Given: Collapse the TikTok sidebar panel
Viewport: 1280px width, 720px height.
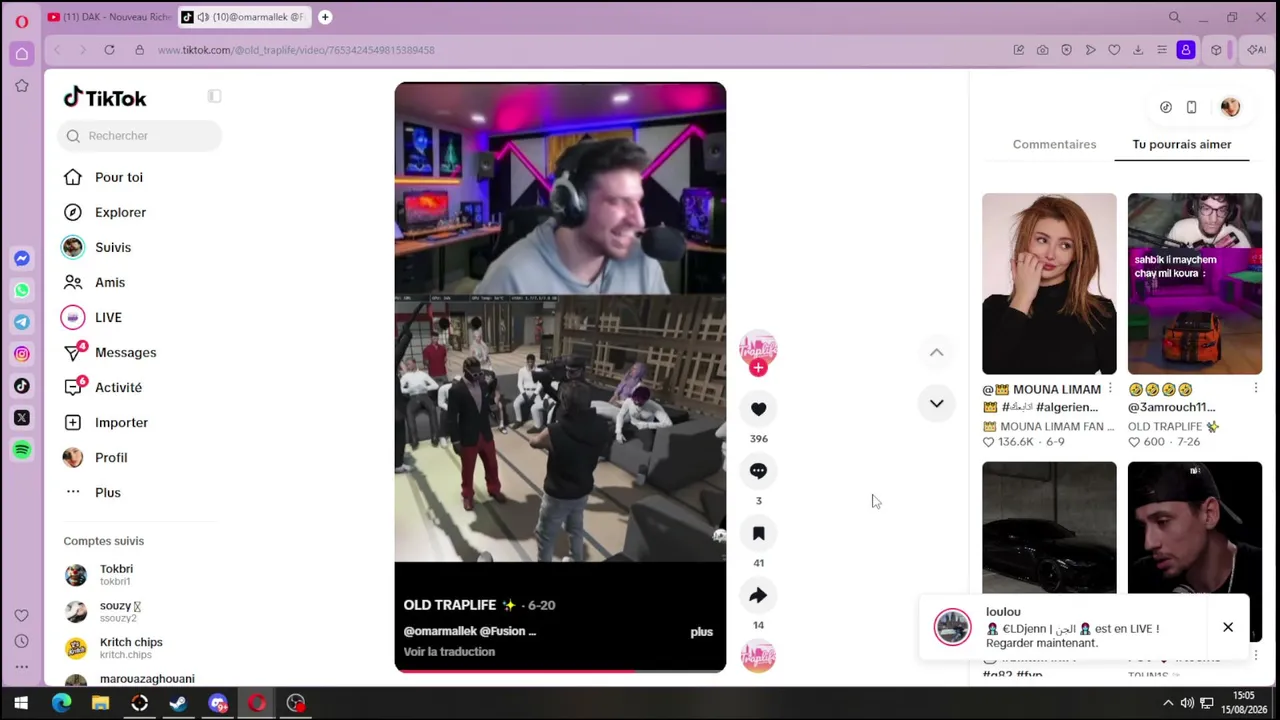Looking at the screenshot, I should pyautogui.click(x=214, y=96).
